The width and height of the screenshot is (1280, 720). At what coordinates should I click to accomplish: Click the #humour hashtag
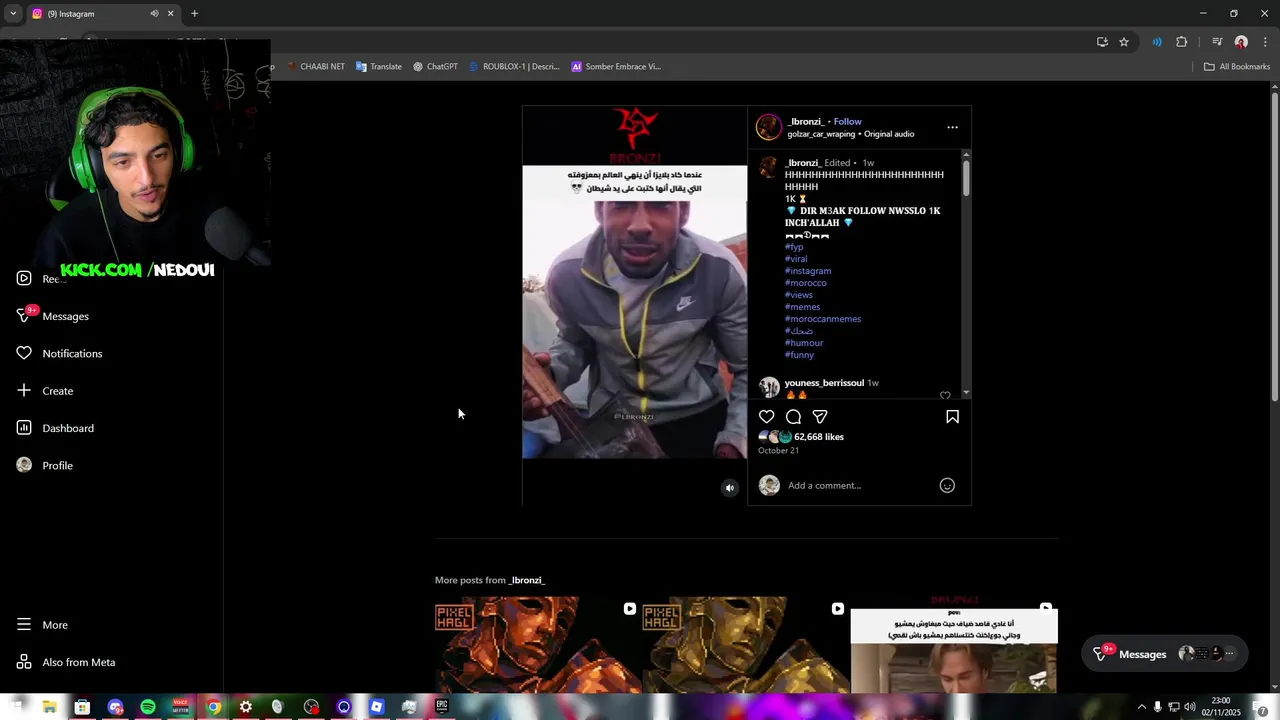pyautogui.click(x=804, y=343)
